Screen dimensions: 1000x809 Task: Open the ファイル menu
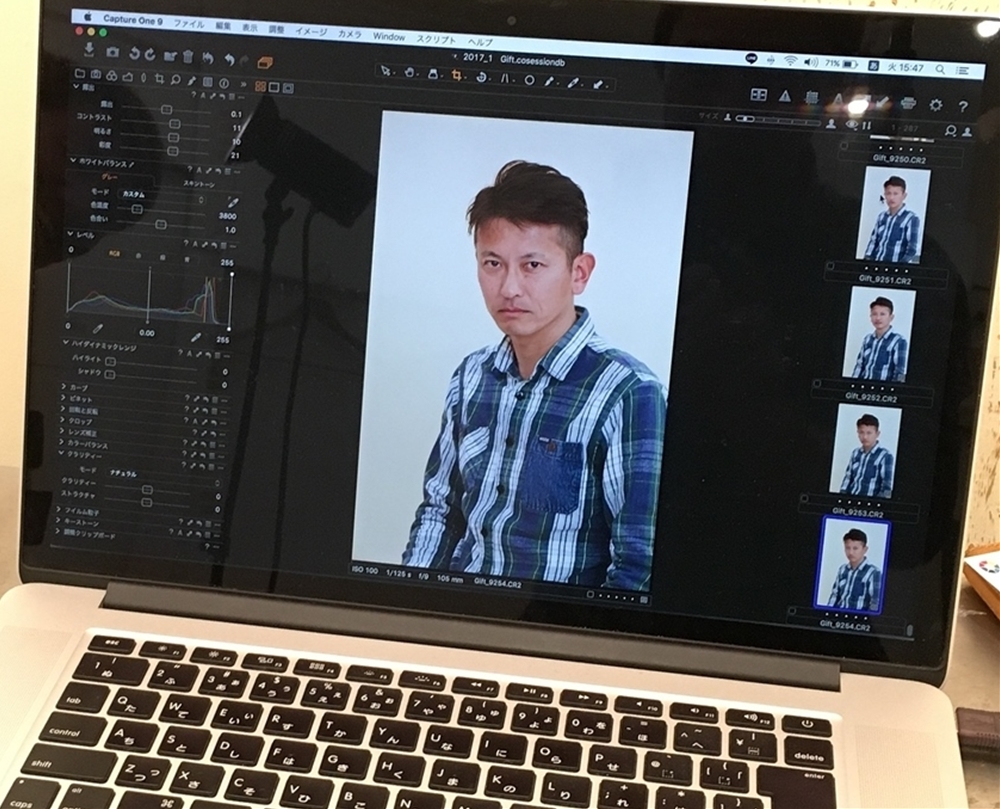click(189, 25)
